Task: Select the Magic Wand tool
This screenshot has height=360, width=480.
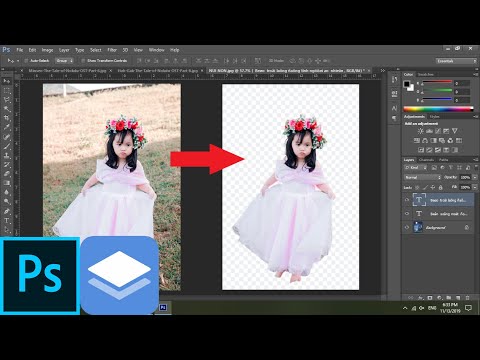Action: tap(7, 109)
